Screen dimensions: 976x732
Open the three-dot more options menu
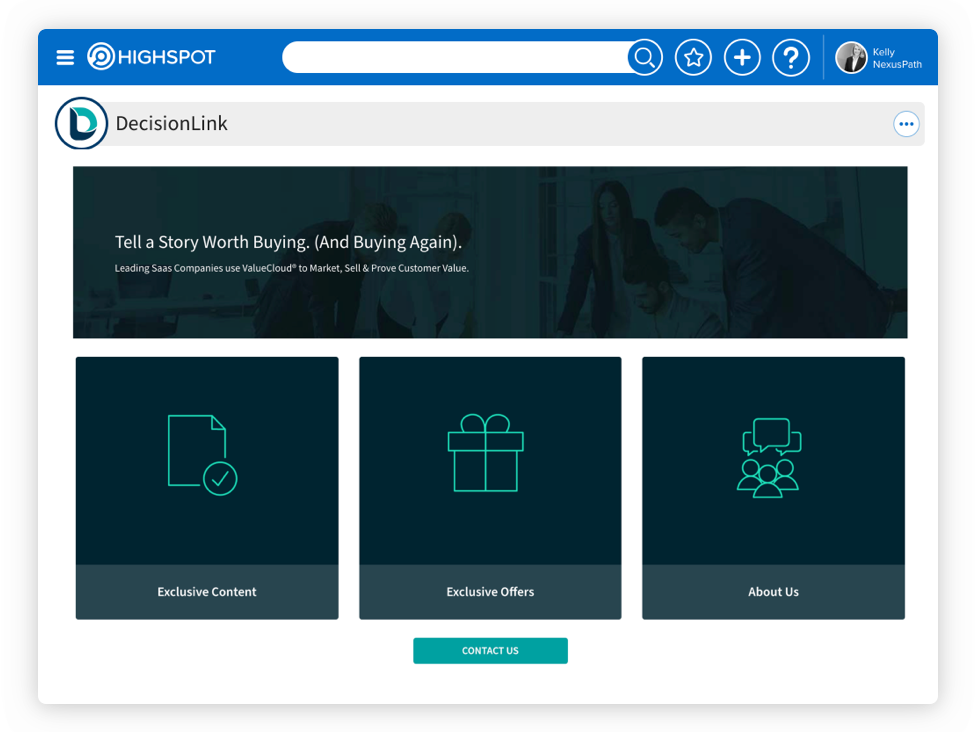[906, 124]
